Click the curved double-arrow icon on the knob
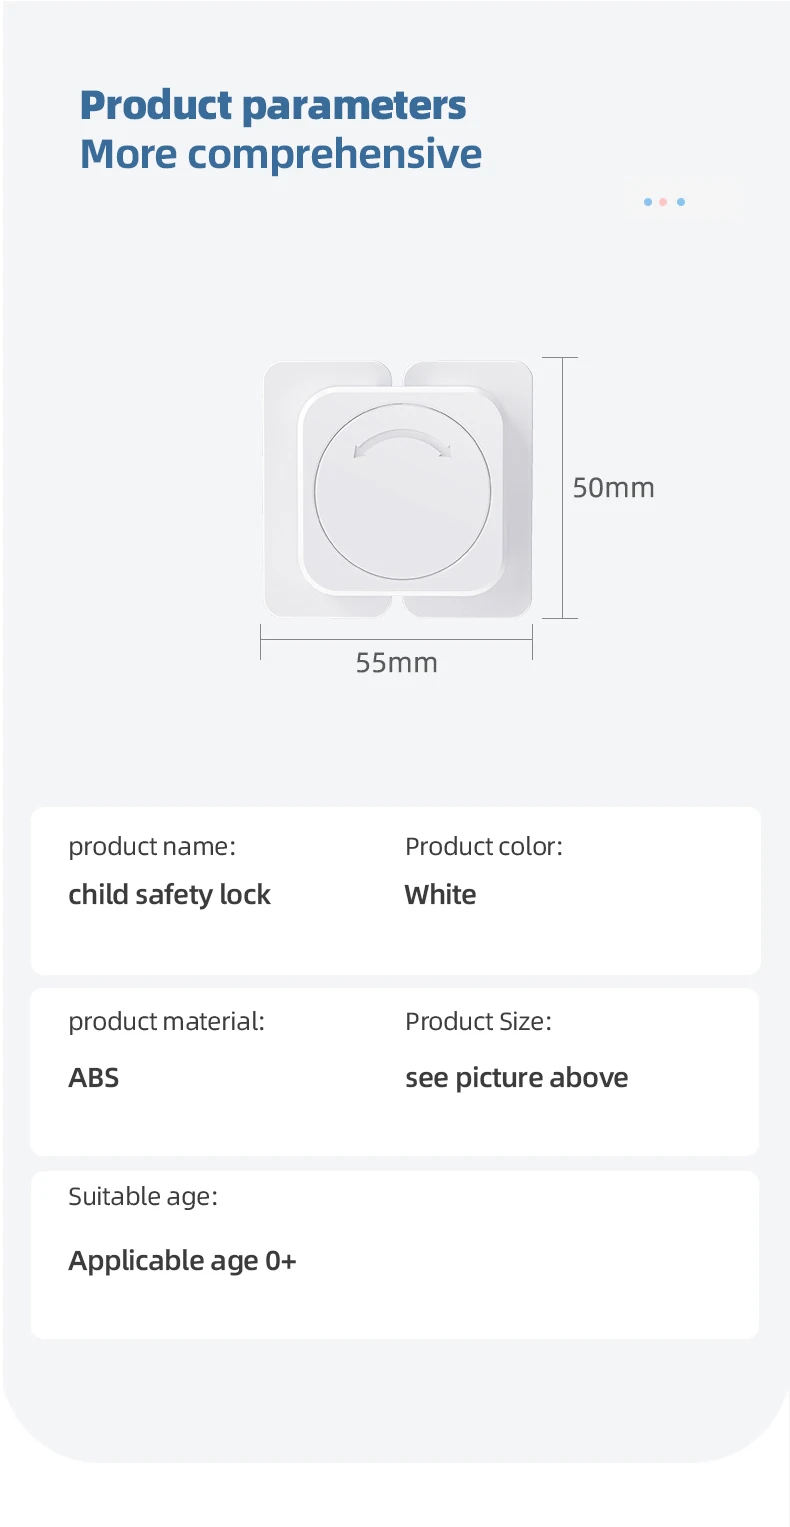This screenshot has height=1527, width=790. (x=401, y=443)
